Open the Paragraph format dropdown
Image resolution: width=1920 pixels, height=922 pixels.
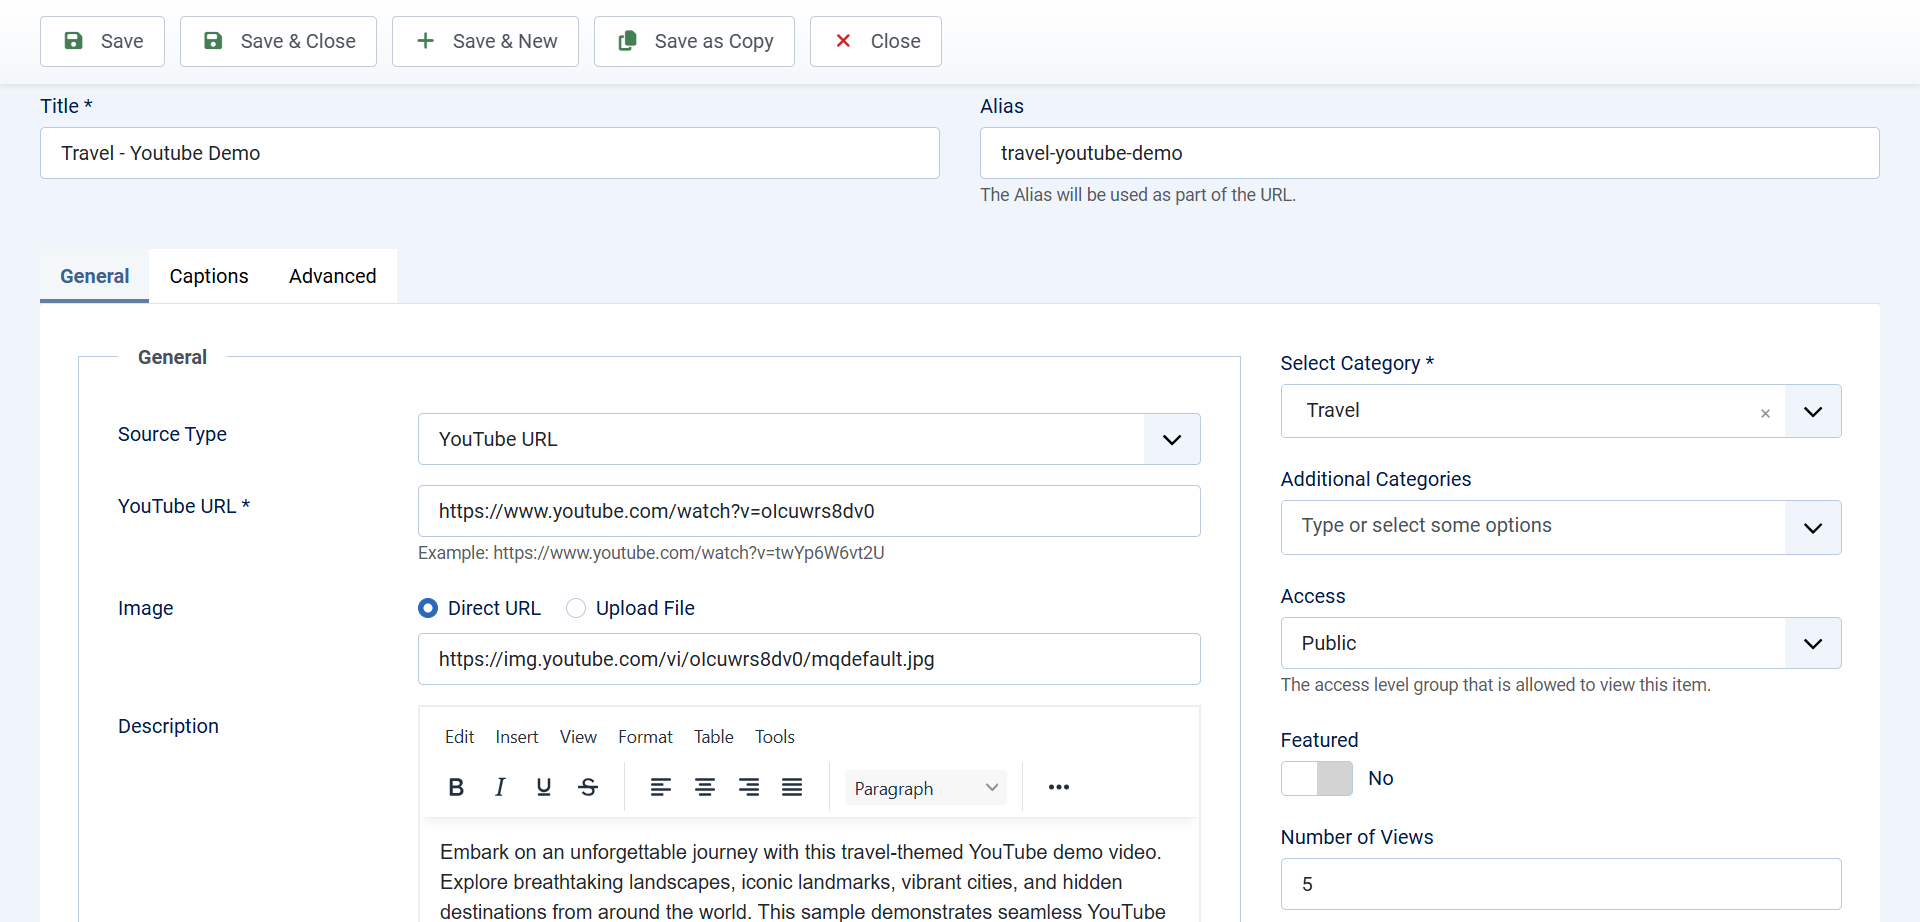926,788
